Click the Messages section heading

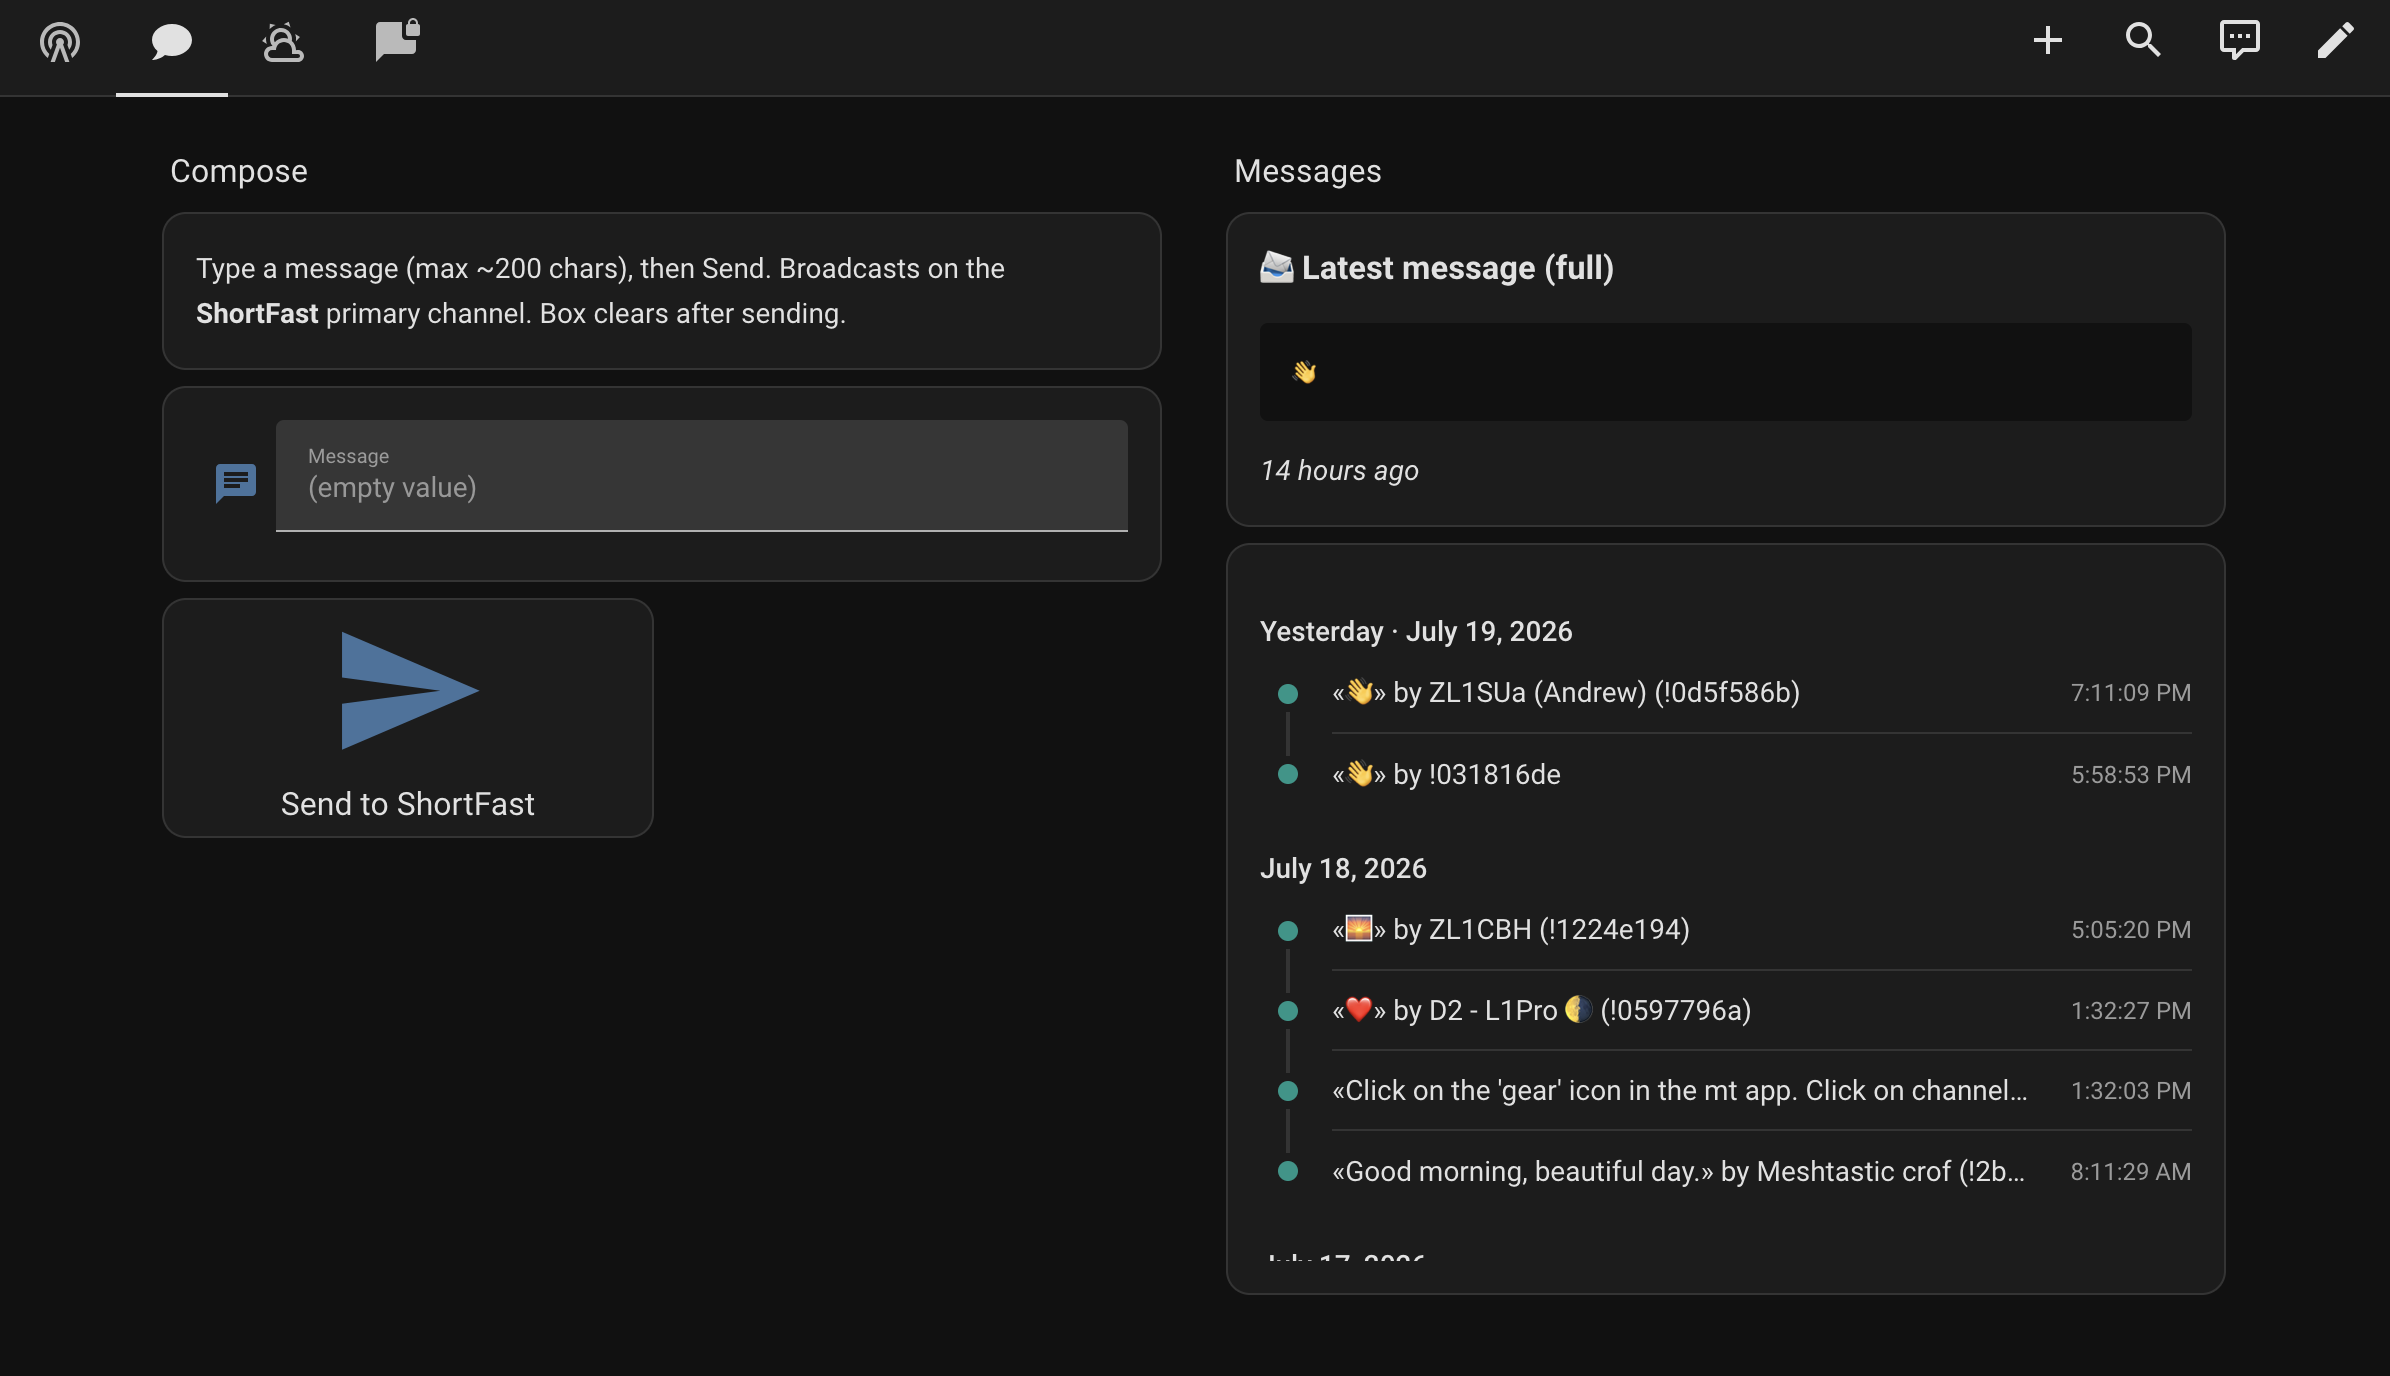pyautogui.click(x=1308, y=171)
